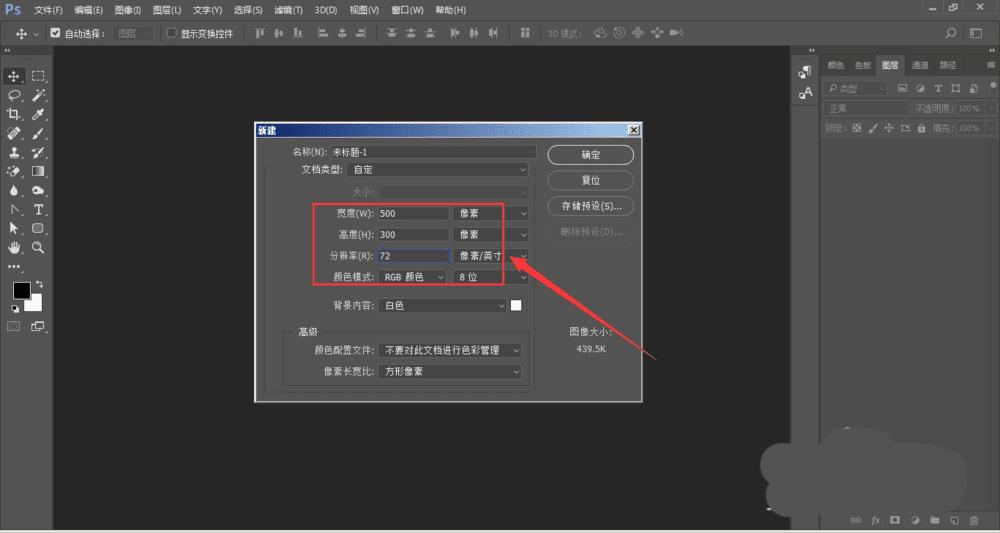Toggle filter for smart objects
The height and width of the screenshot is (533, 1000).
[973, 89]
